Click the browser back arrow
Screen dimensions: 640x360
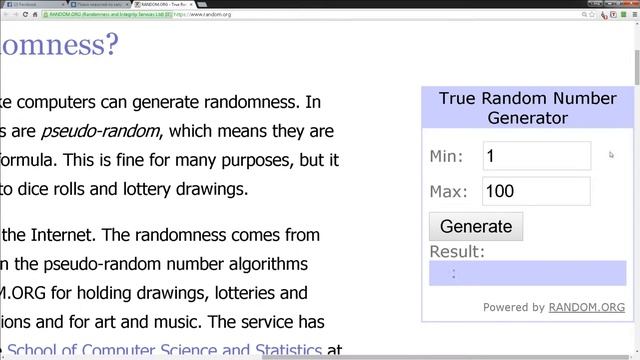pos(6,14)
